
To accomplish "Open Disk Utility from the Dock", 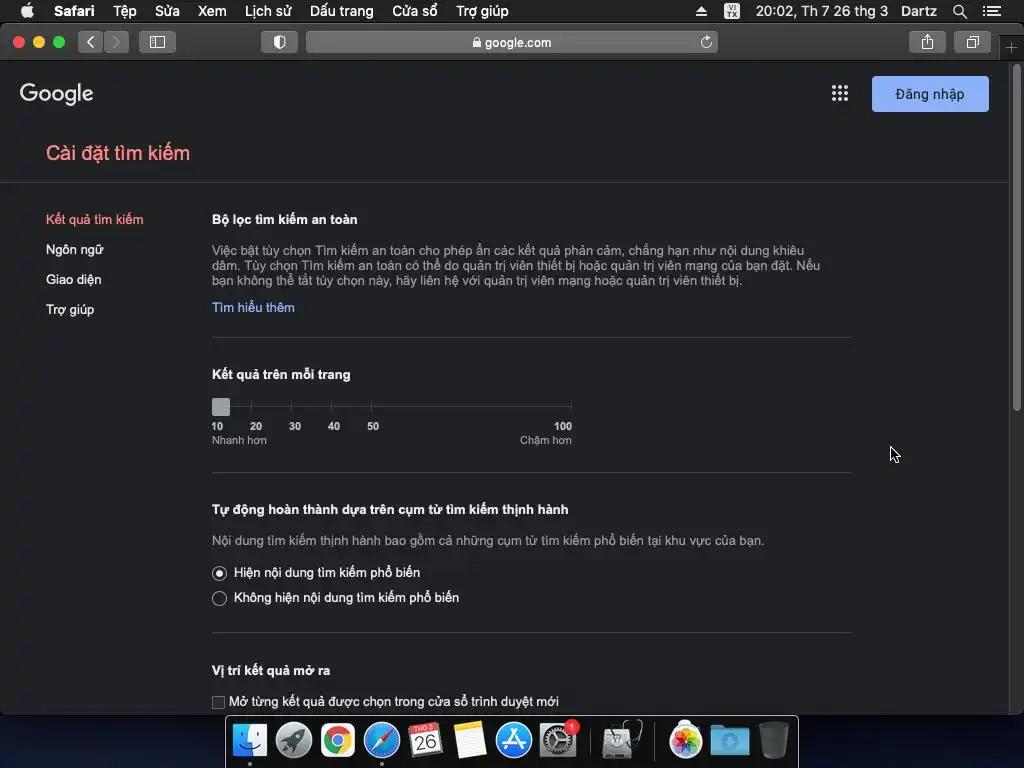I will [621, 740].
